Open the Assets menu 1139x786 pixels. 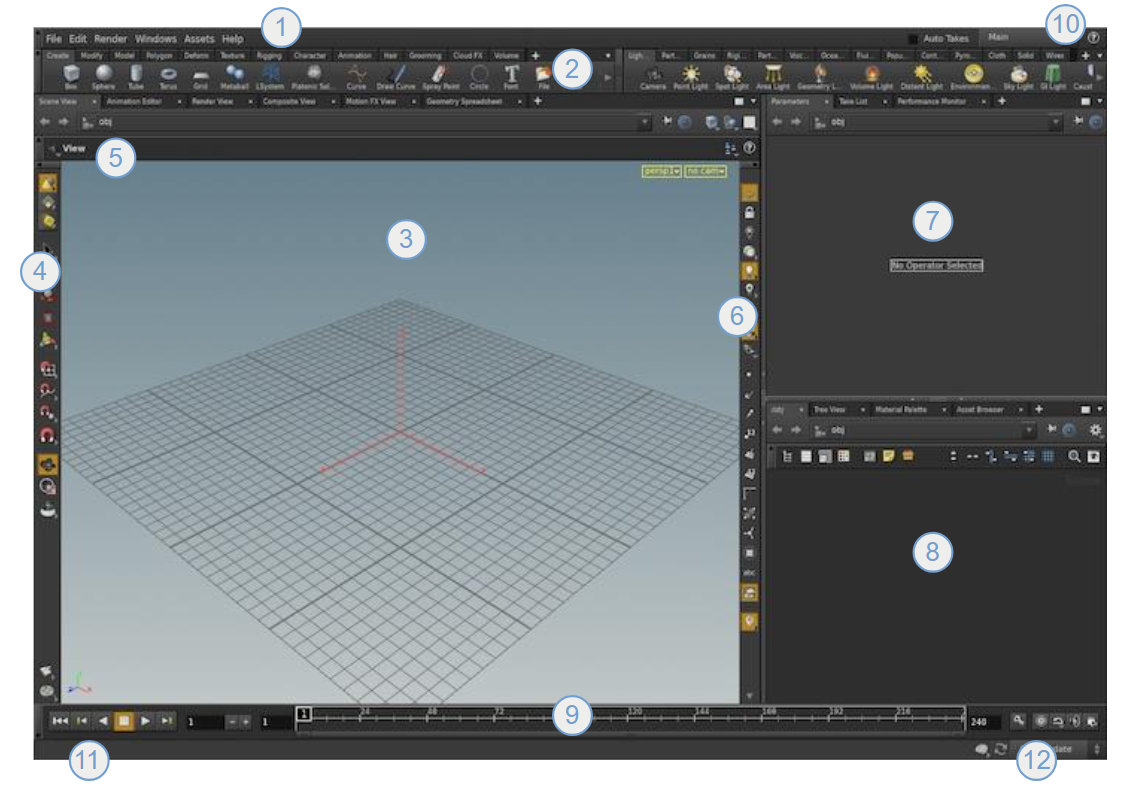tap(199, 39)
